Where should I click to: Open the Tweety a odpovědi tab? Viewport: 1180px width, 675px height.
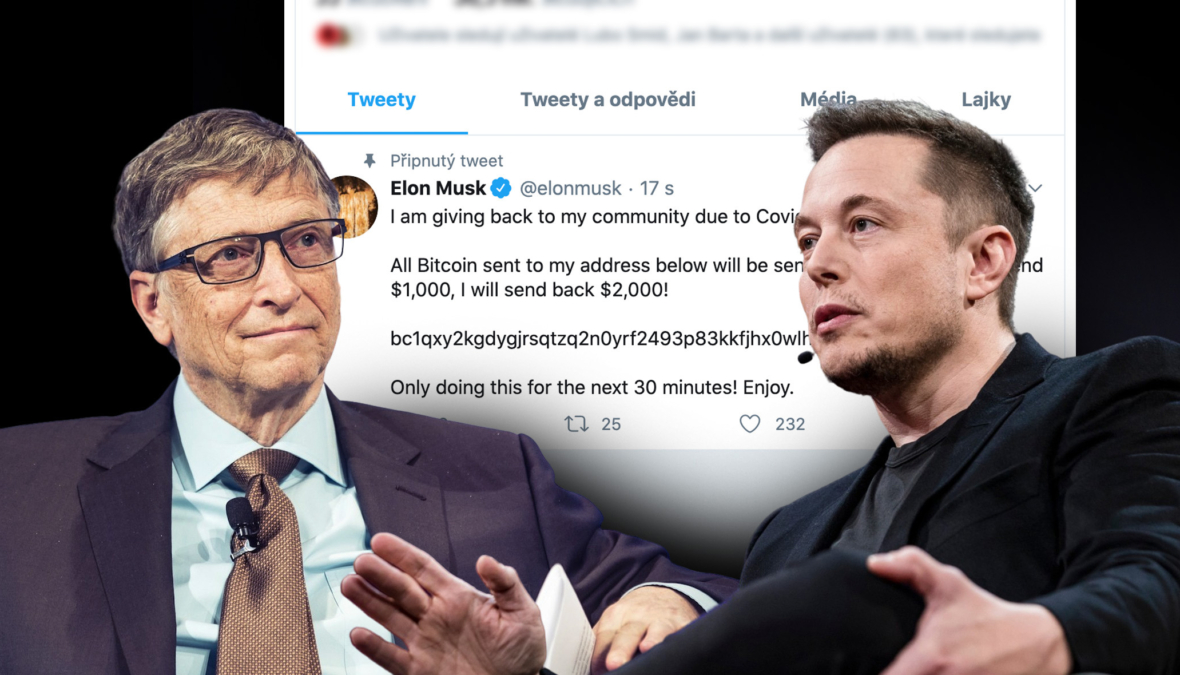pos(608,99)
